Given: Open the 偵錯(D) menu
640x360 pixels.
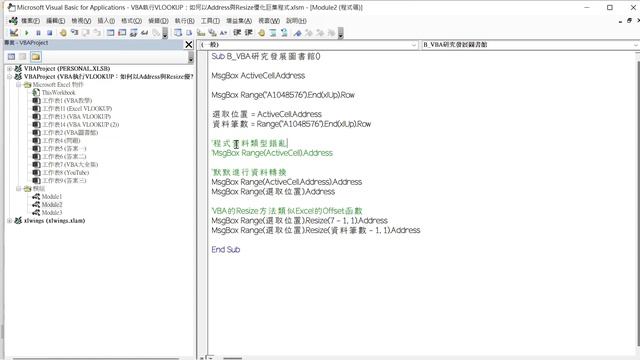Looking at the screenshot, I should point(158,21).
